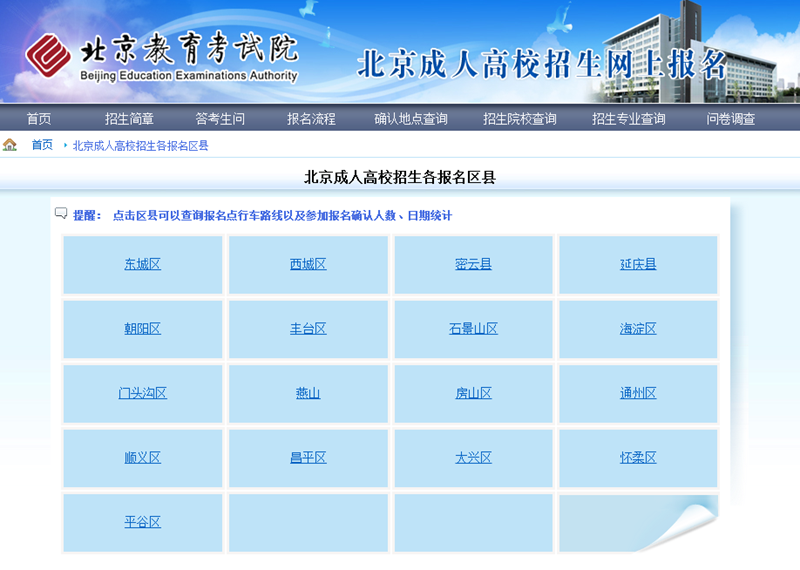Screen dimensions: 800x570
Task: Select the 怀柔区 district link
Action: coord(638,458)
